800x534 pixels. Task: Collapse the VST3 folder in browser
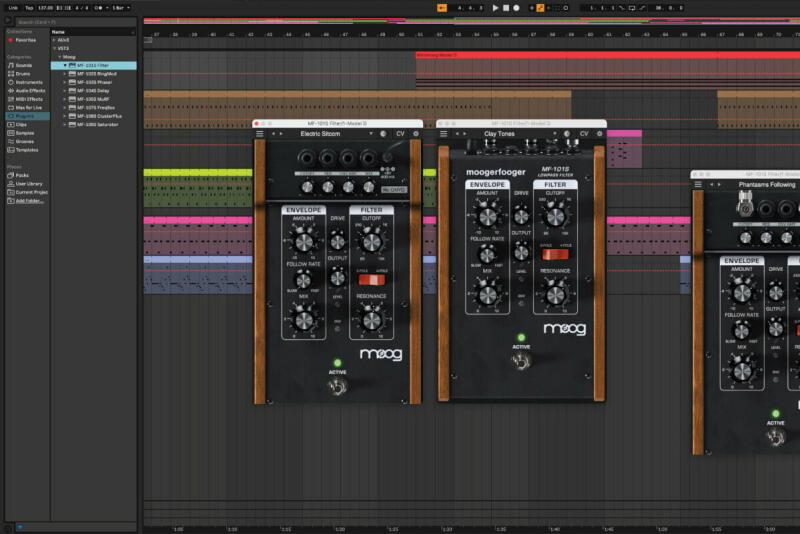pyautogui.click(x=55, y=48)
